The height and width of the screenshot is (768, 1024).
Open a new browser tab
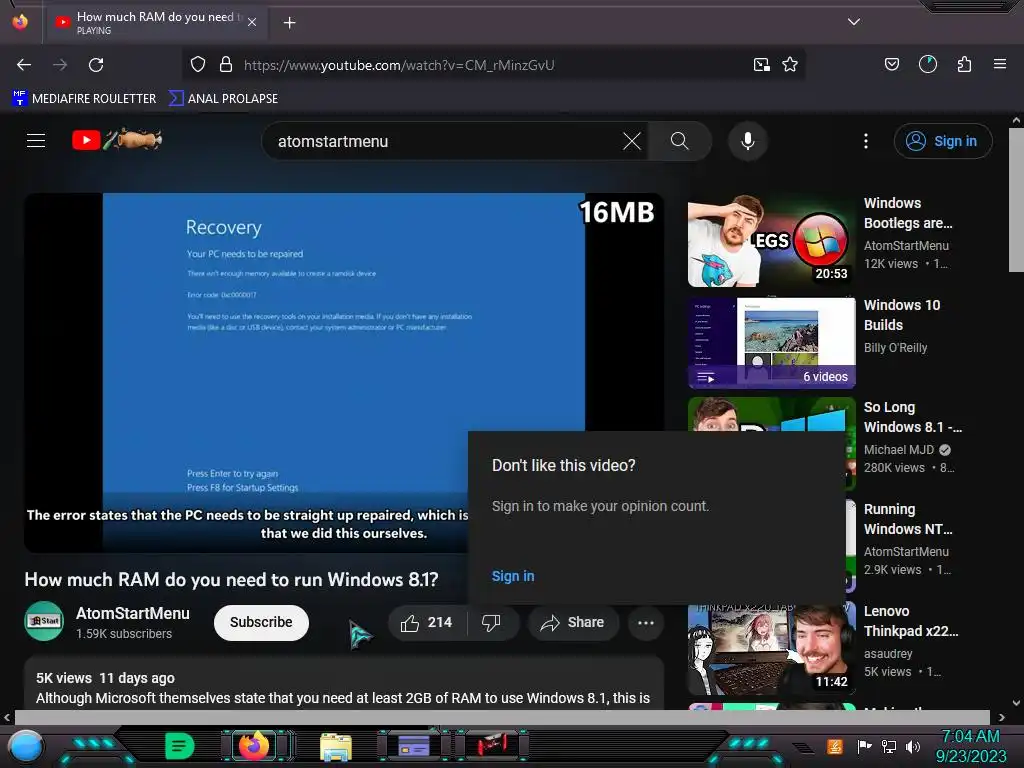point(289,23)
